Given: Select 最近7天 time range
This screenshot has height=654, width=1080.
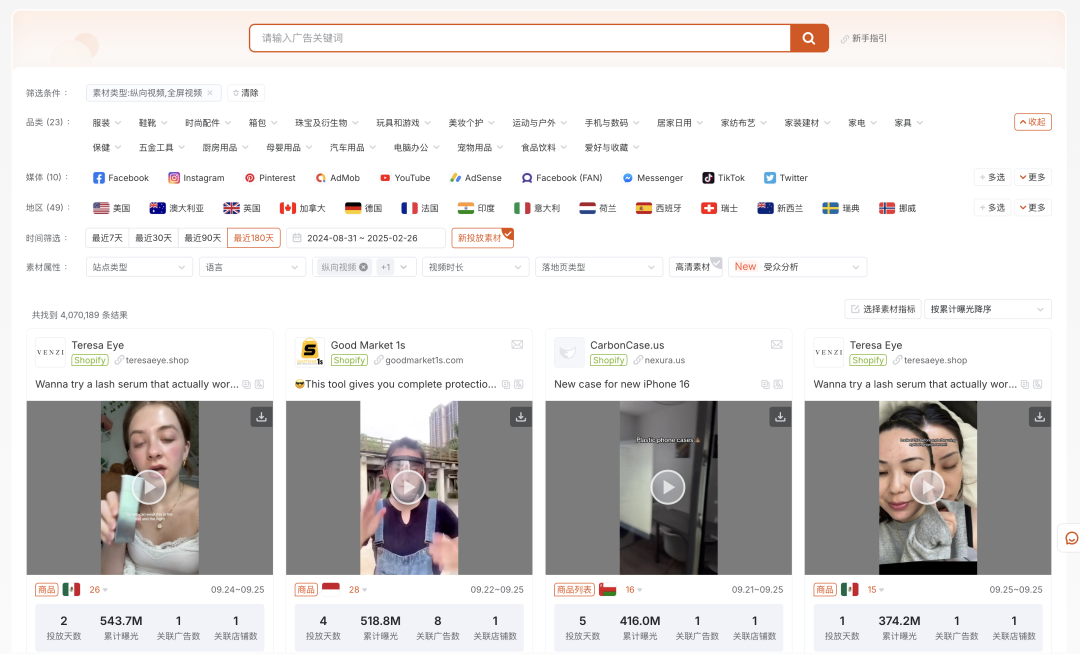Looking at the screenshot, I should [x=107, y=238].
